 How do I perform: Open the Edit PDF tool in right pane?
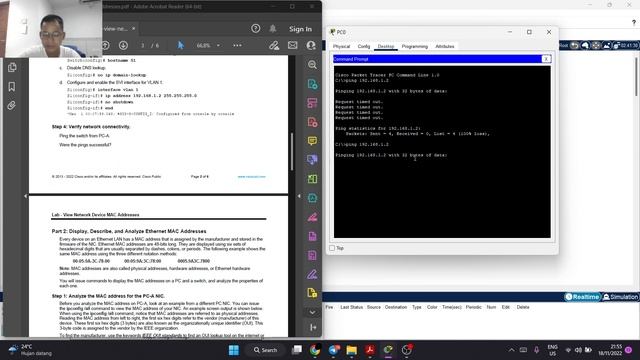click(x=312, y=103)
